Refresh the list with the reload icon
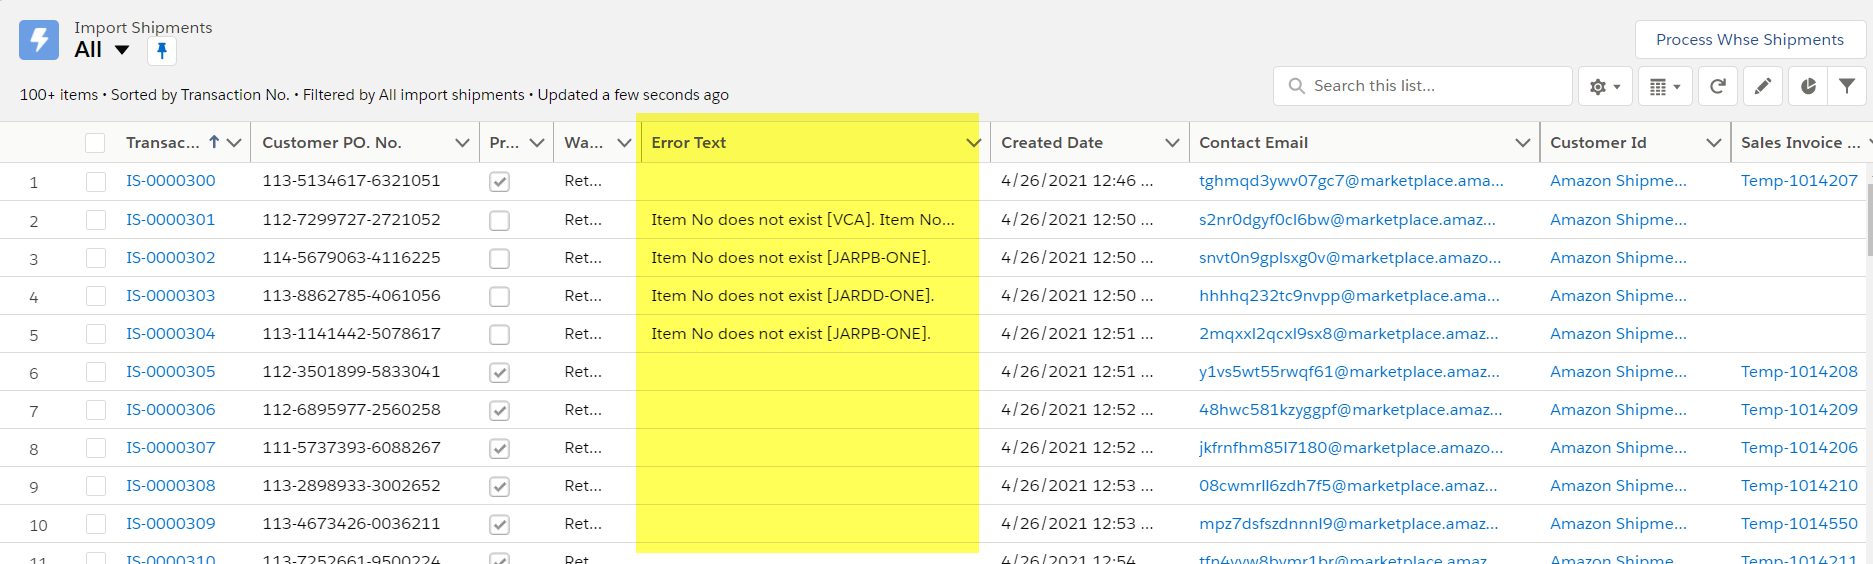This screenshot has width=1873, height=564. tap(1718, 87)
